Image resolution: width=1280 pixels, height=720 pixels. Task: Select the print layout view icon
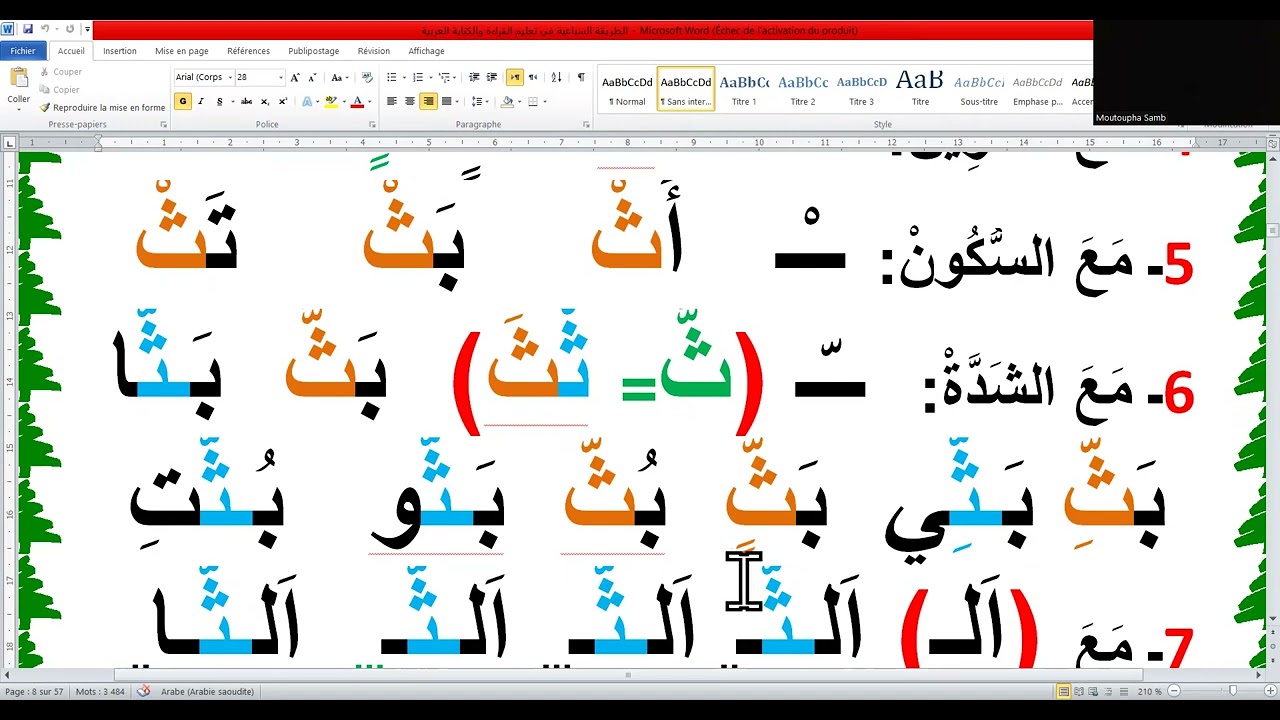point(1065,692)
